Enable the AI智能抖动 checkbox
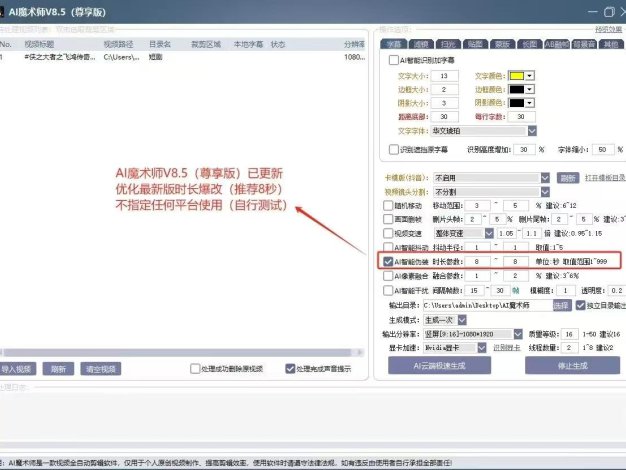Screen dimensions: 626x470 [388, 247]
